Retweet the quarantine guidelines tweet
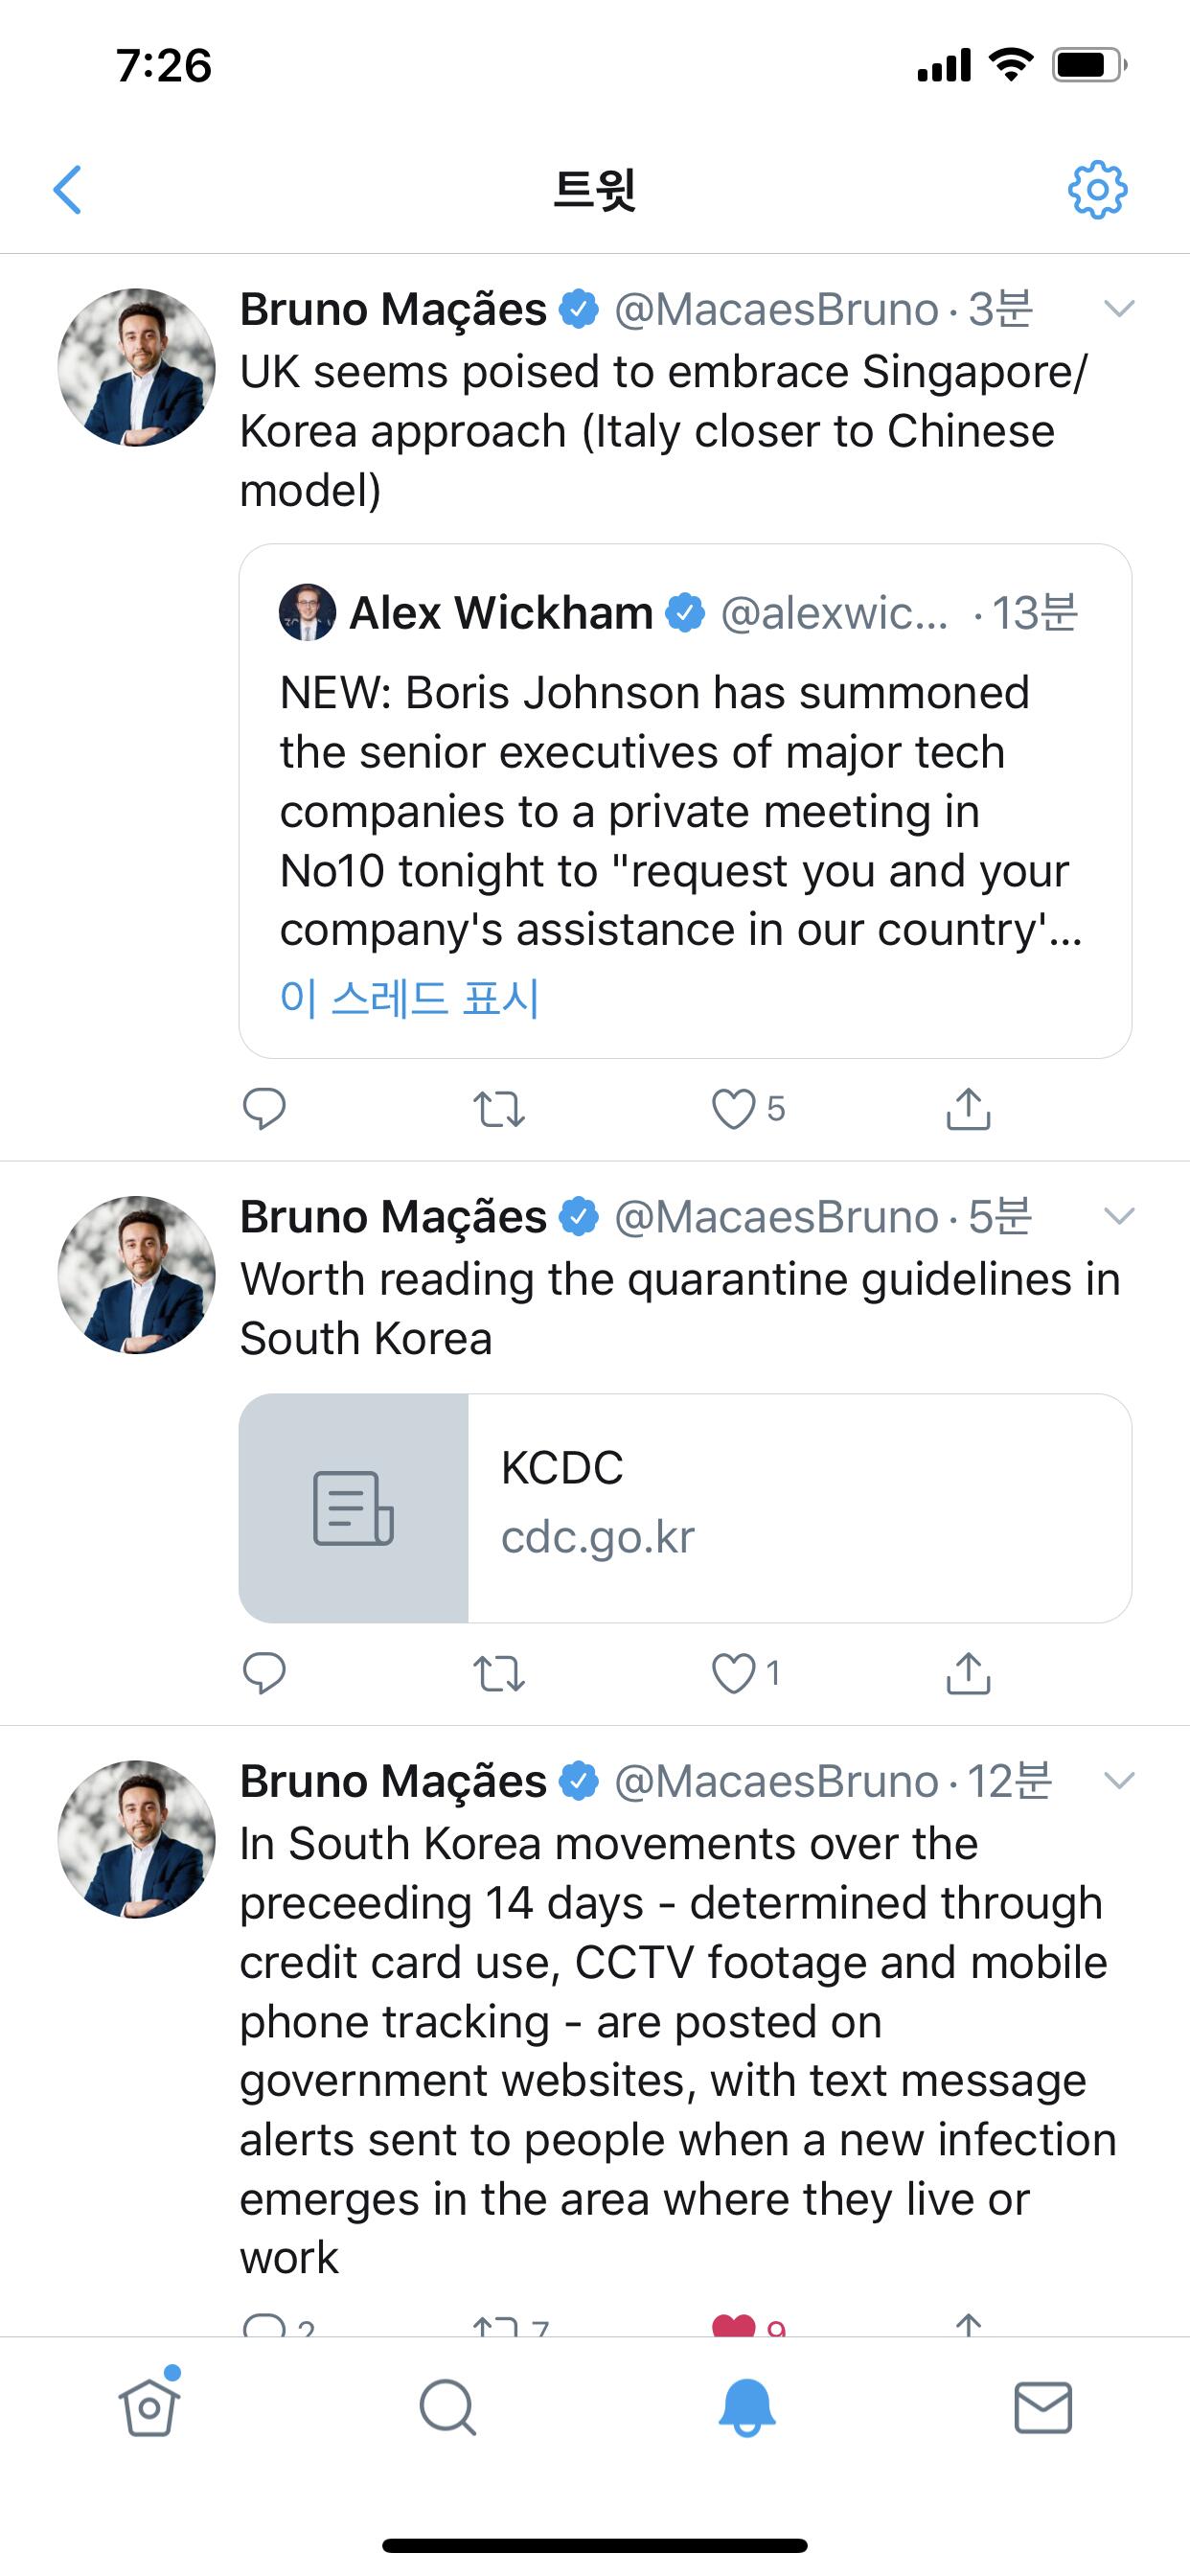 498,1673
